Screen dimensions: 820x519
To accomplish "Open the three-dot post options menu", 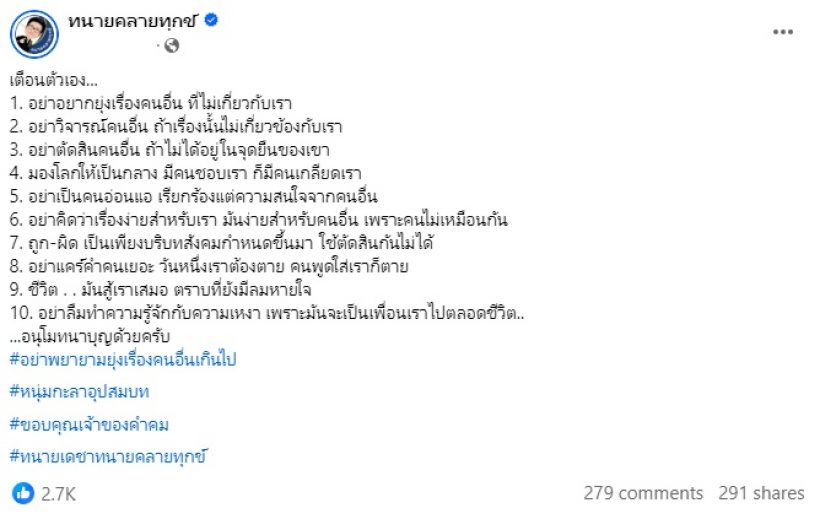I will (x=783, y=32).
